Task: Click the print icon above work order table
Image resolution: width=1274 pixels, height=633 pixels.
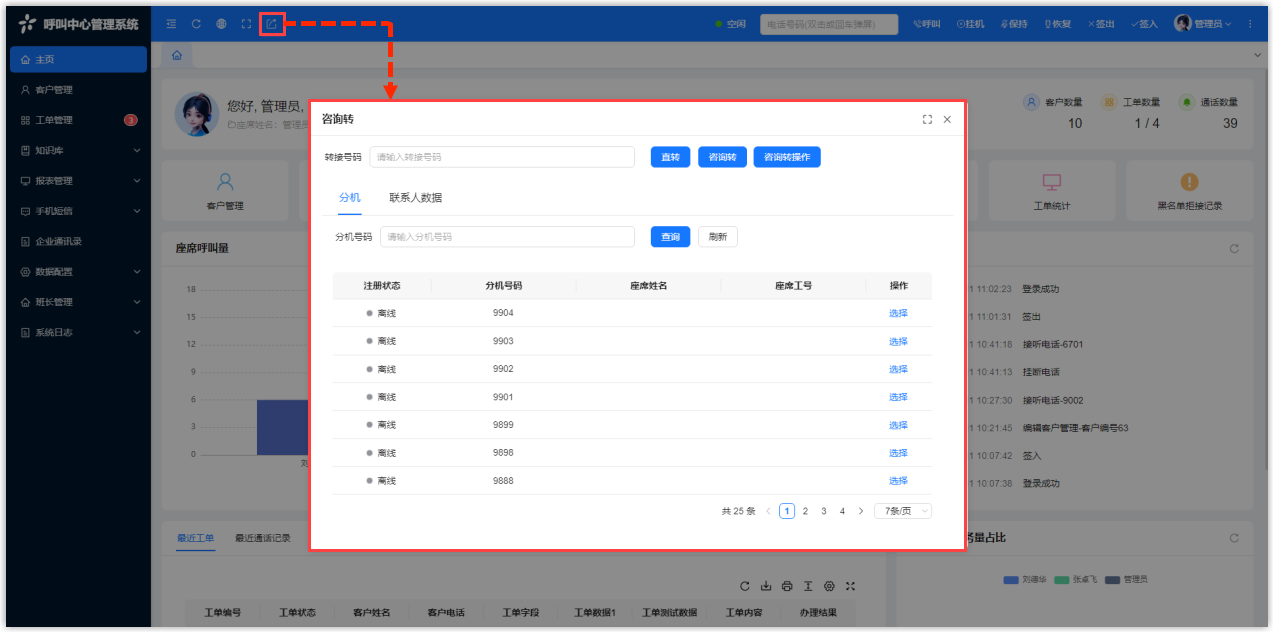Action: pyautogui.click(x=787, y=586)
